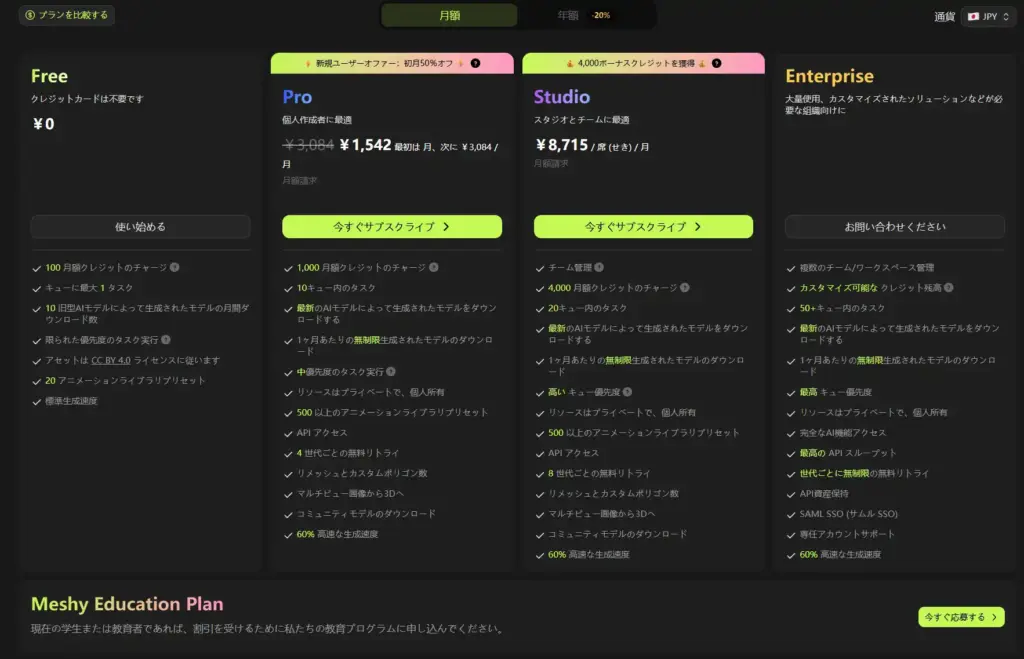Click info icon on Pro 50% off banner

(x=476, y=64)
